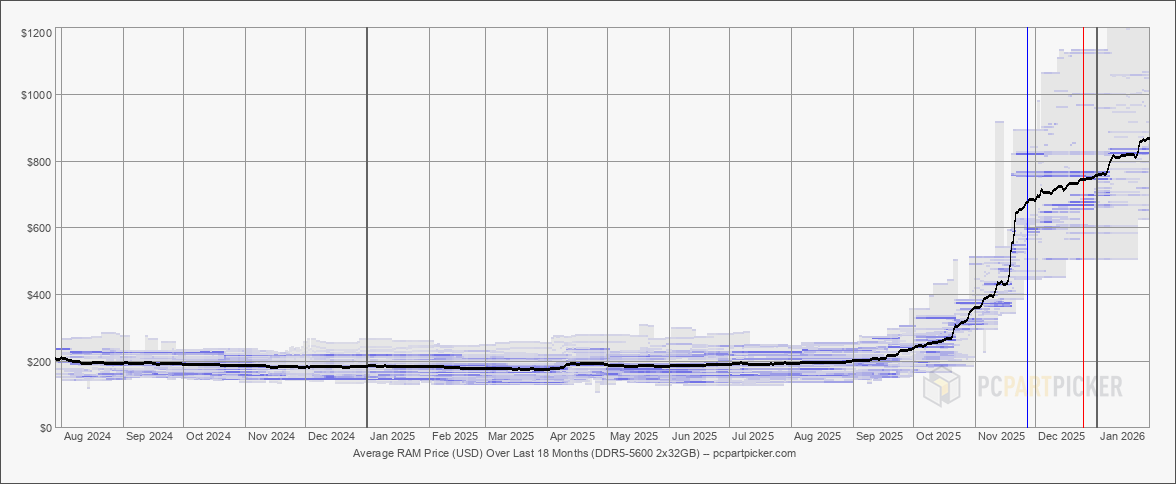Screen dimensions: 1176x484
Task: Click the Jan 2025 x-axis label
Action: [393, 437]
